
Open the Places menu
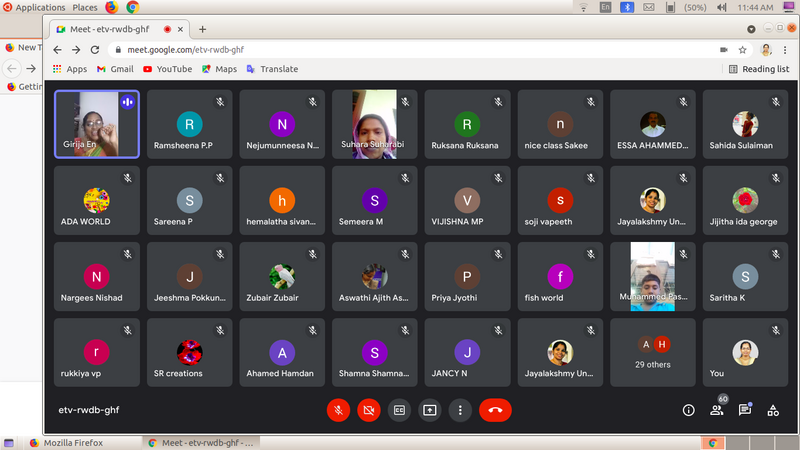[x=85, y=7]
